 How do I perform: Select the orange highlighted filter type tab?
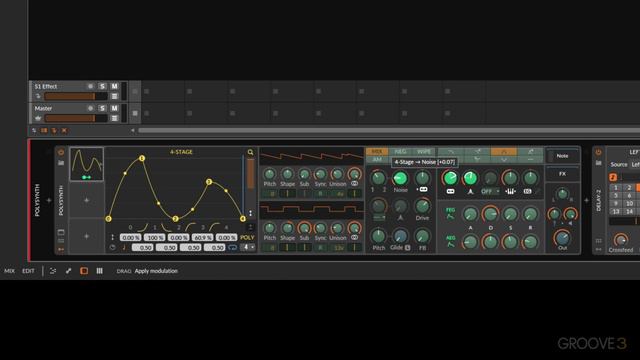(x=504, y=151)
